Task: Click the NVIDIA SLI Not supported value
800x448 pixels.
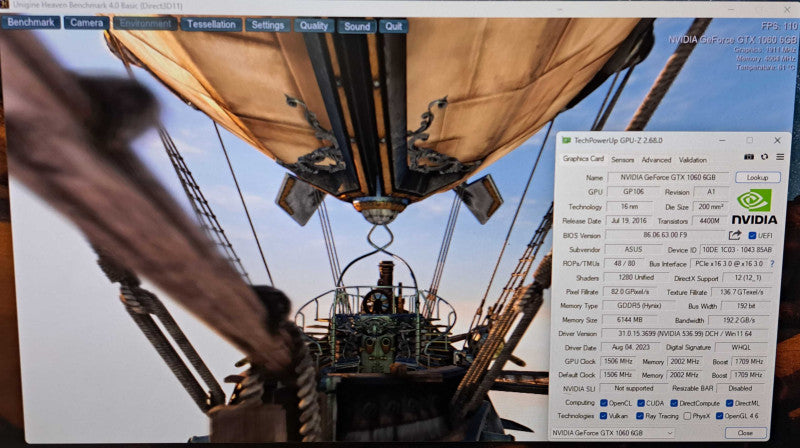Action: [x=633, y=388]
